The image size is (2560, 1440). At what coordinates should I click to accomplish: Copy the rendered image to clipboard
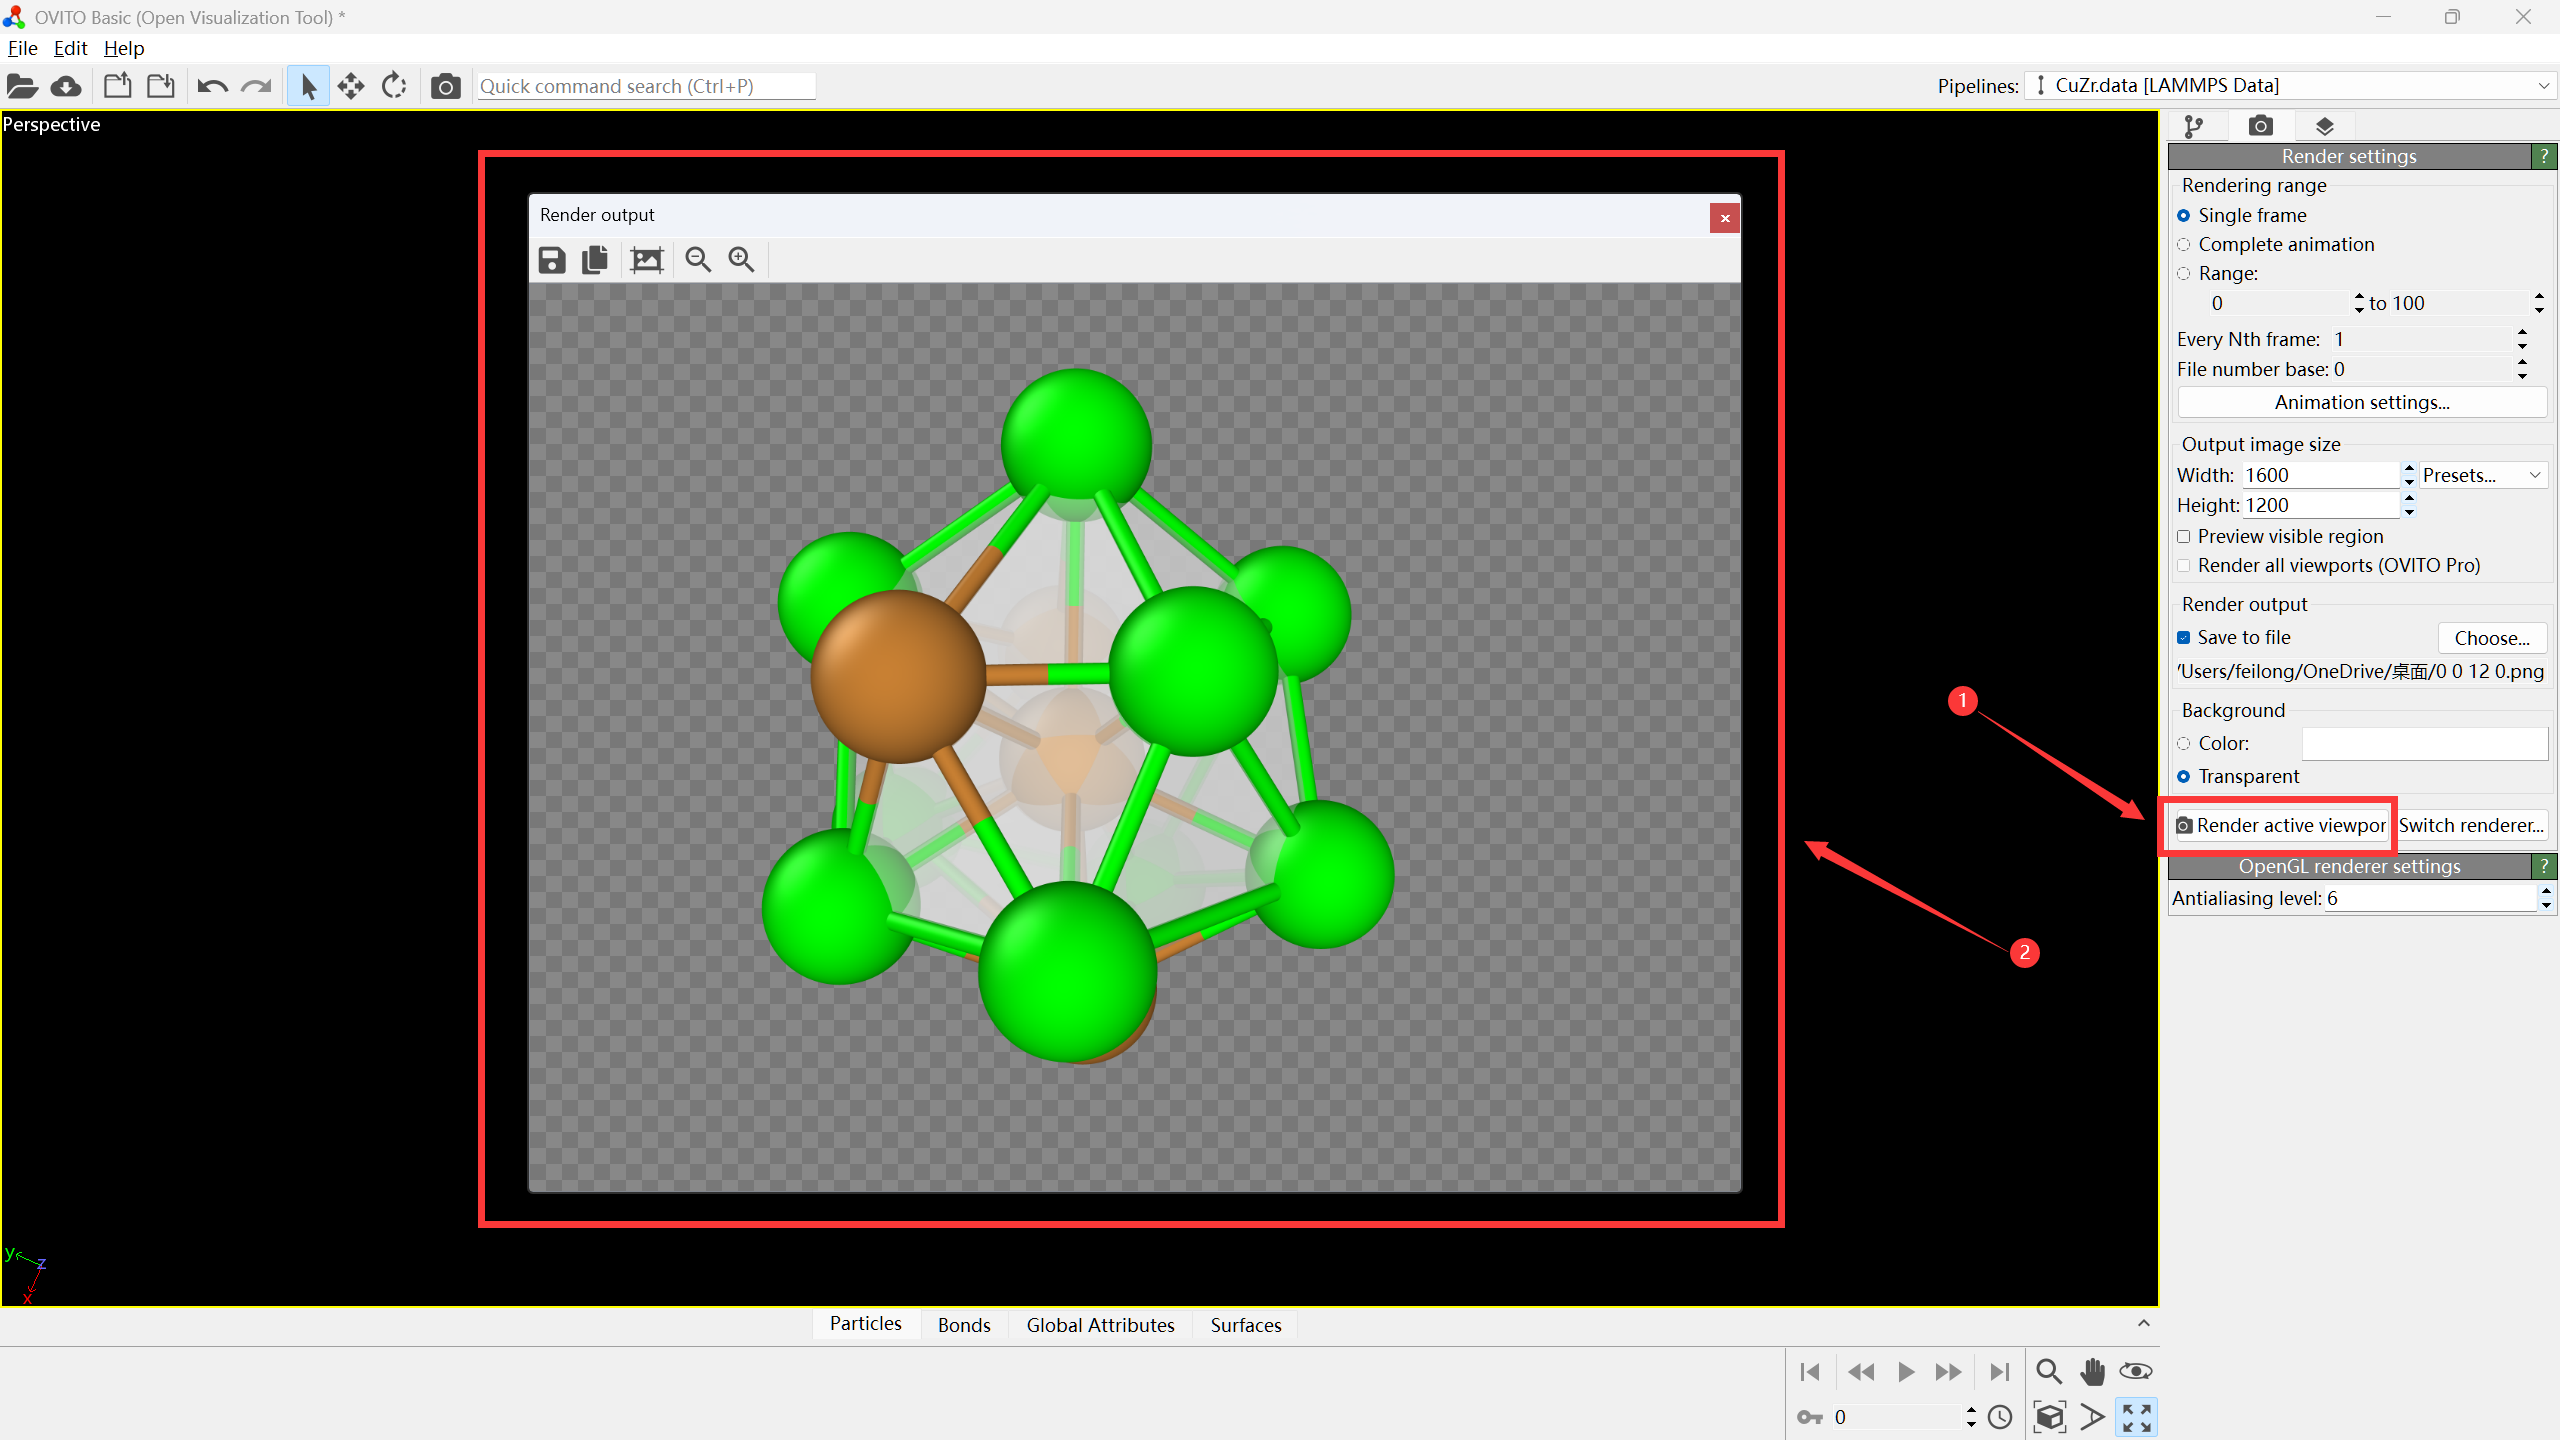point(595,260)
